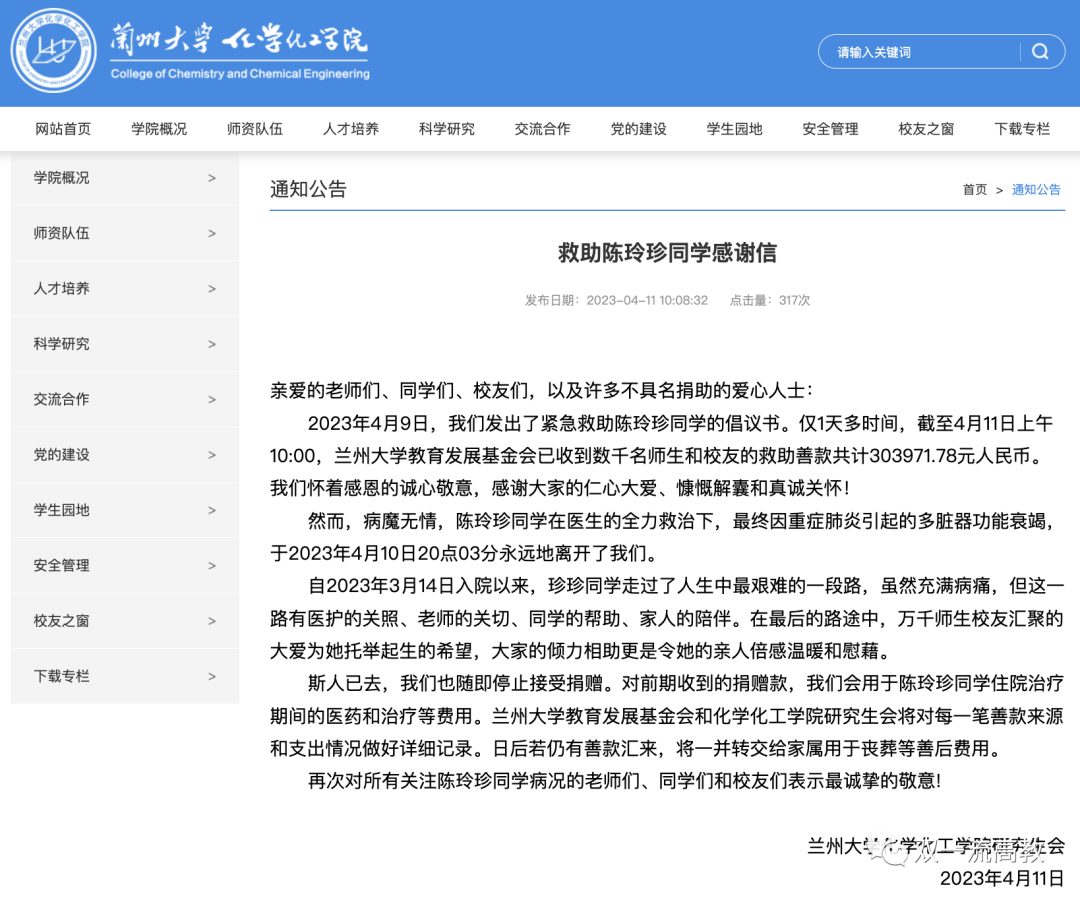The height and width of the screenshot is (898, 1080).
Task: Expand the sidebar 校友之窗 chevron
Action: pyautogui.click(x=212, y=621)
